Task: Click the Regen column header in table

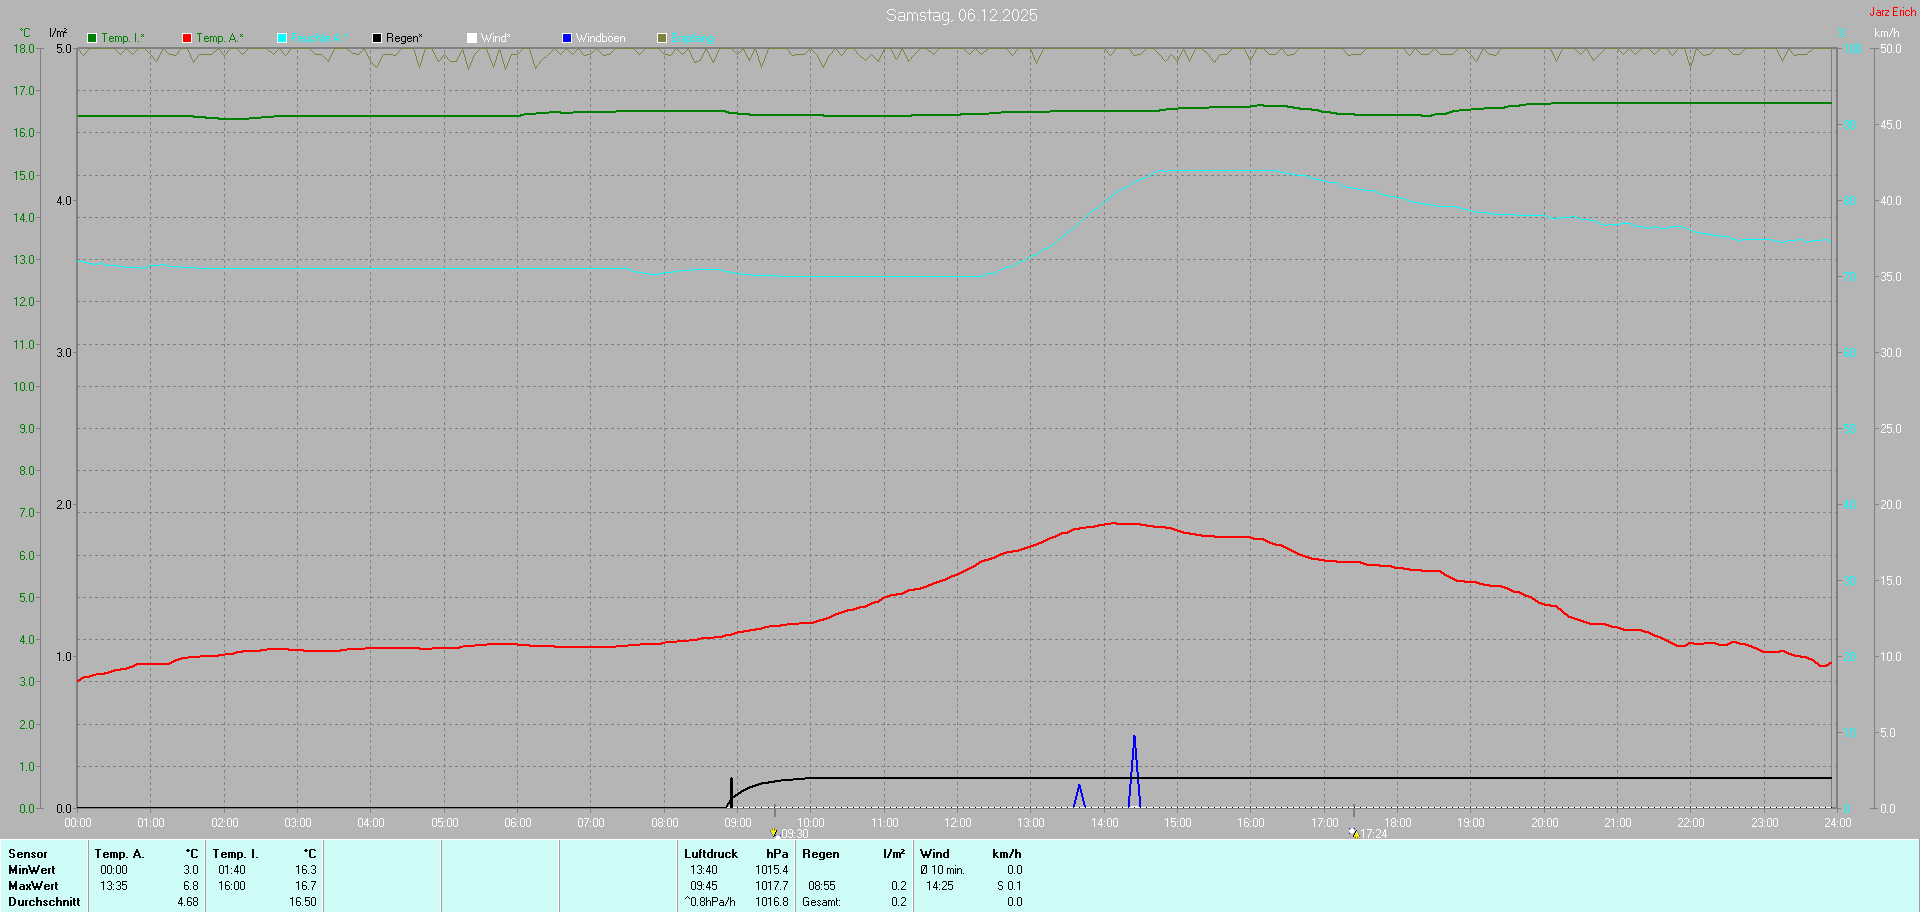Action: [x=821, y=854]
